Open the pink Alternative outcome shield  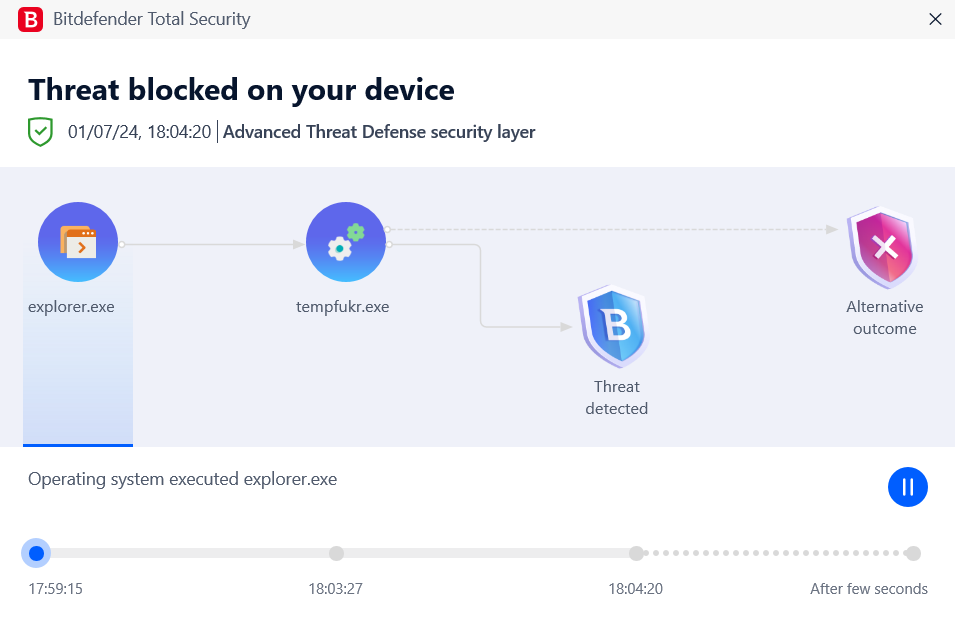click(x=884, y=247)
